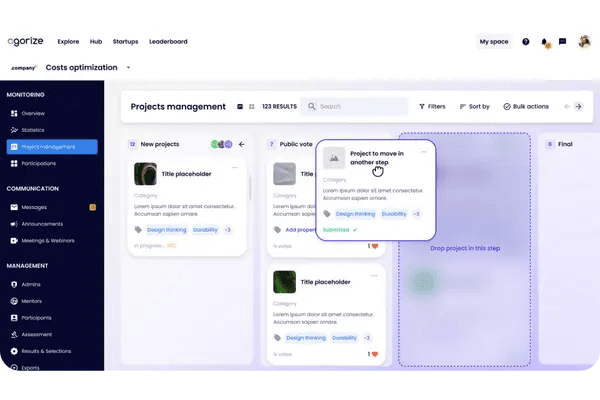Image resolution: width=600 pixels, height=400 pixels.
Task: Switch to kanban board view icon
Action: (x=240, y=106)
